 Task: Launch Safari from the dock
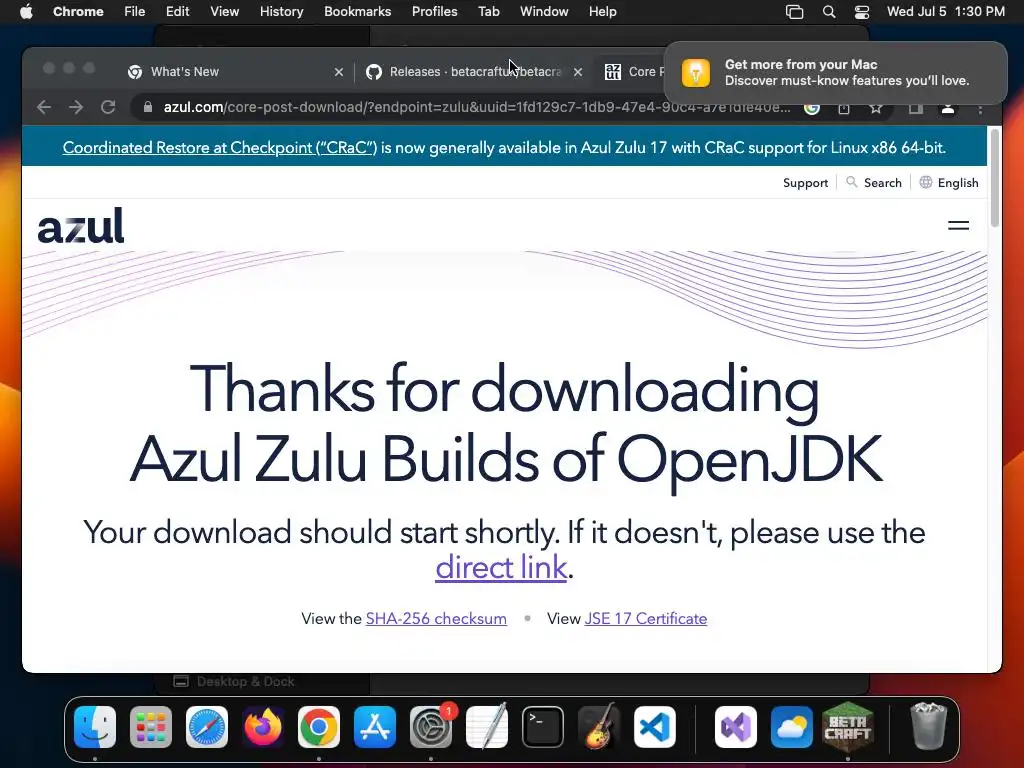(207, 727)
